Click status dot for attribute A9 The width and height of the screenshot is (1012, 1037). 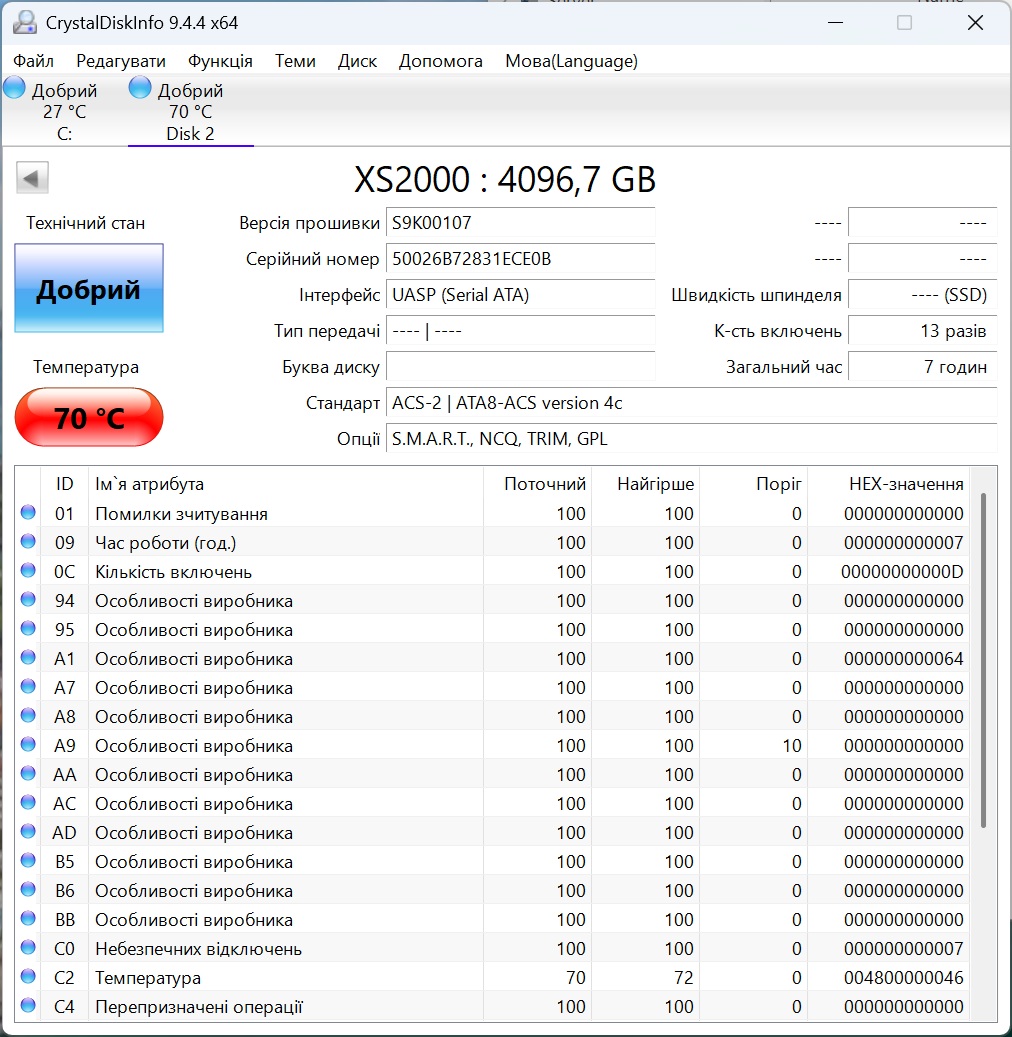click(28, 745)
